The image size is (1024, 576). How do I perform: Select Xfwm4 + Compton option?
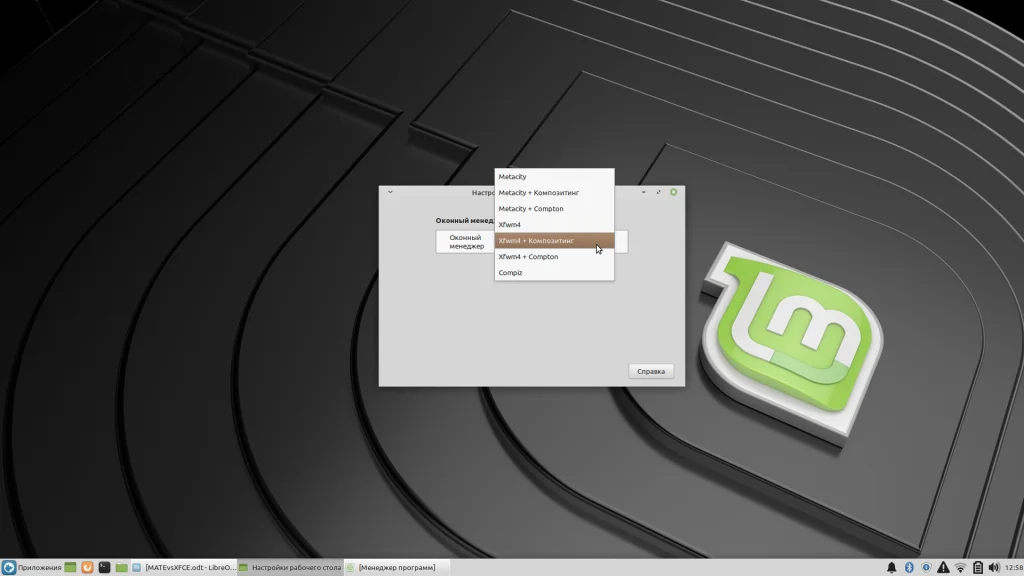pos(554,257)
